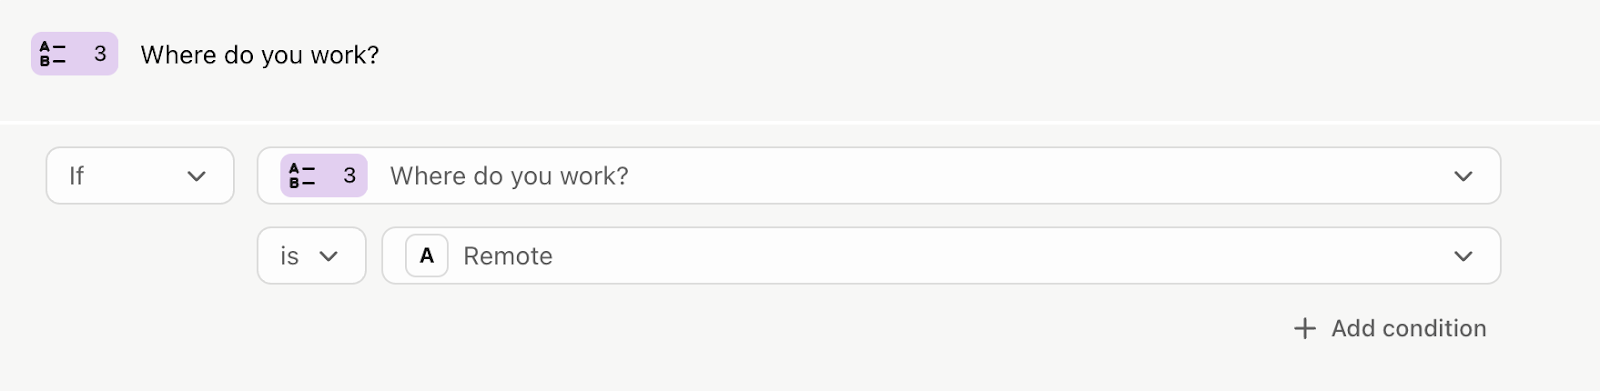This screenshot has width=1600, height=391.
Task: Click the purple multiple-choice icon inside question selector
Action: click(302, 176)
